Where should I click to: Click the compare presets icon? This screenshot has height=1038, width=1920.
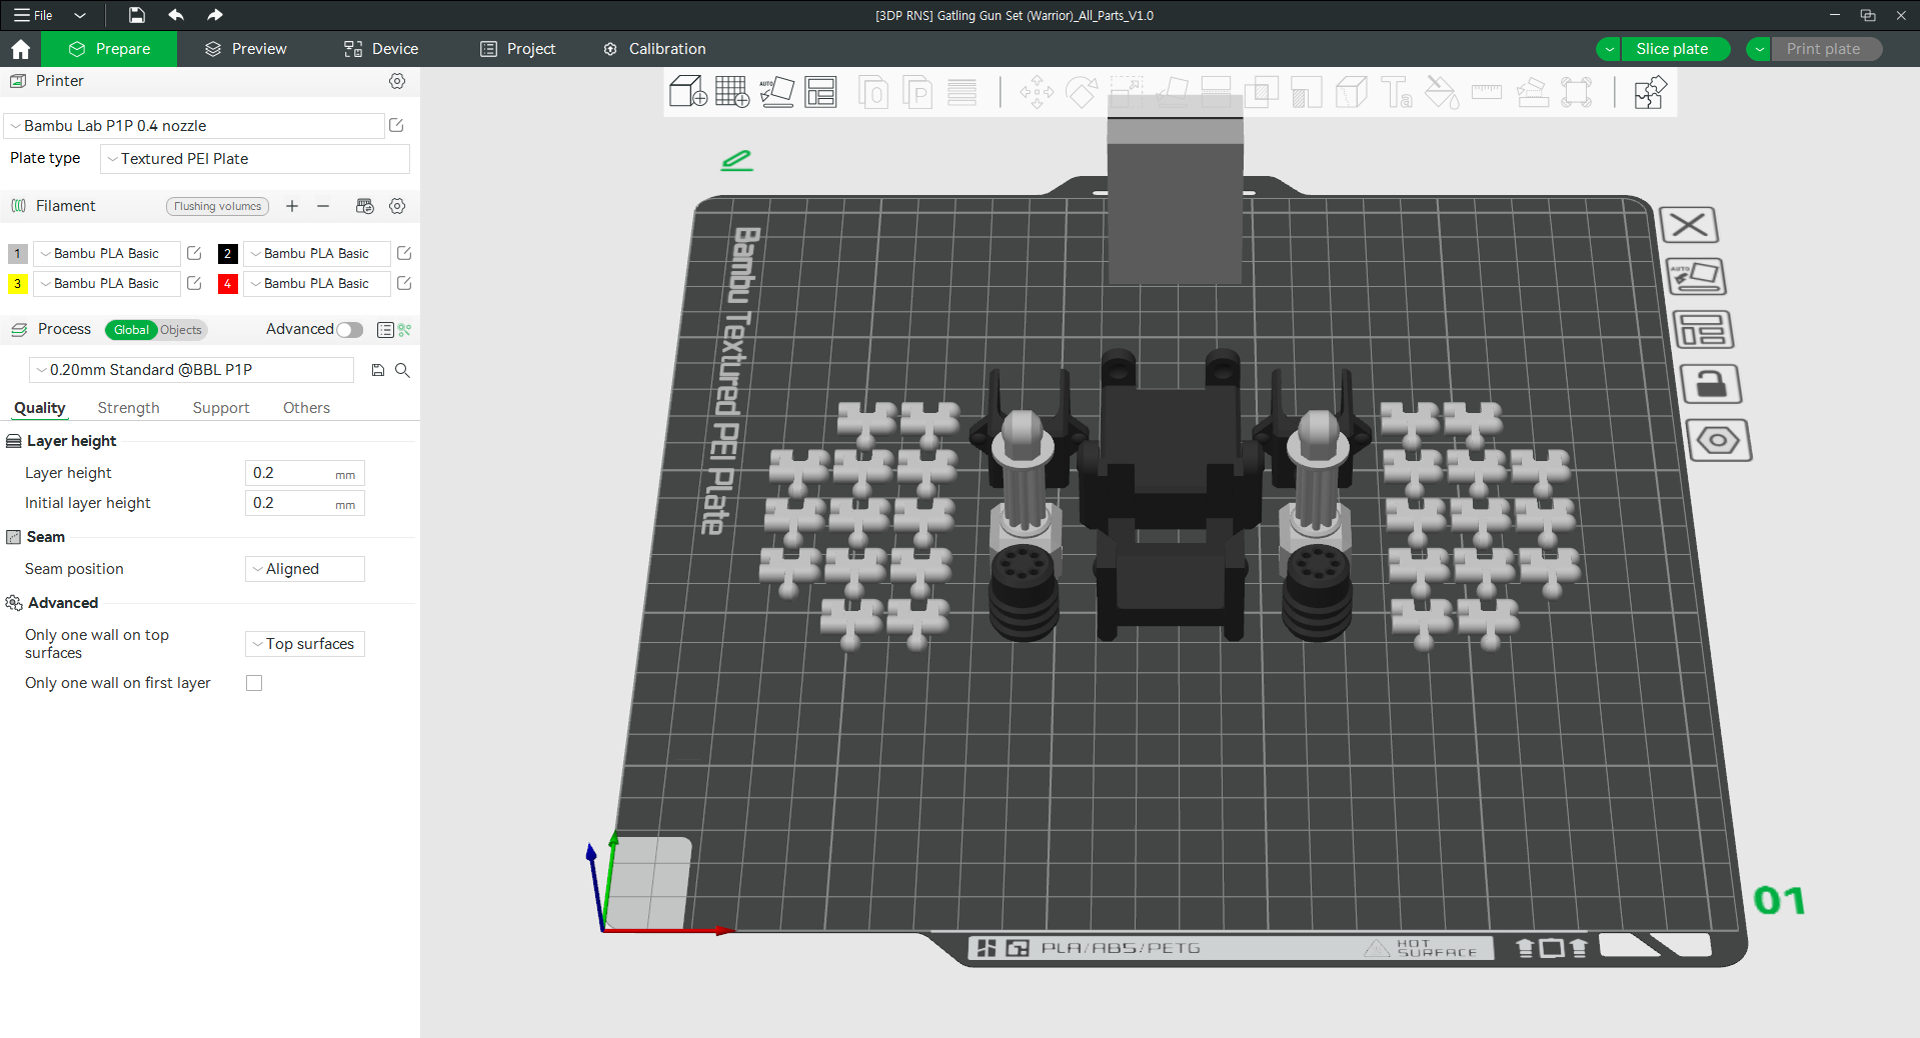pyautogui.click(x=405, y=330)
